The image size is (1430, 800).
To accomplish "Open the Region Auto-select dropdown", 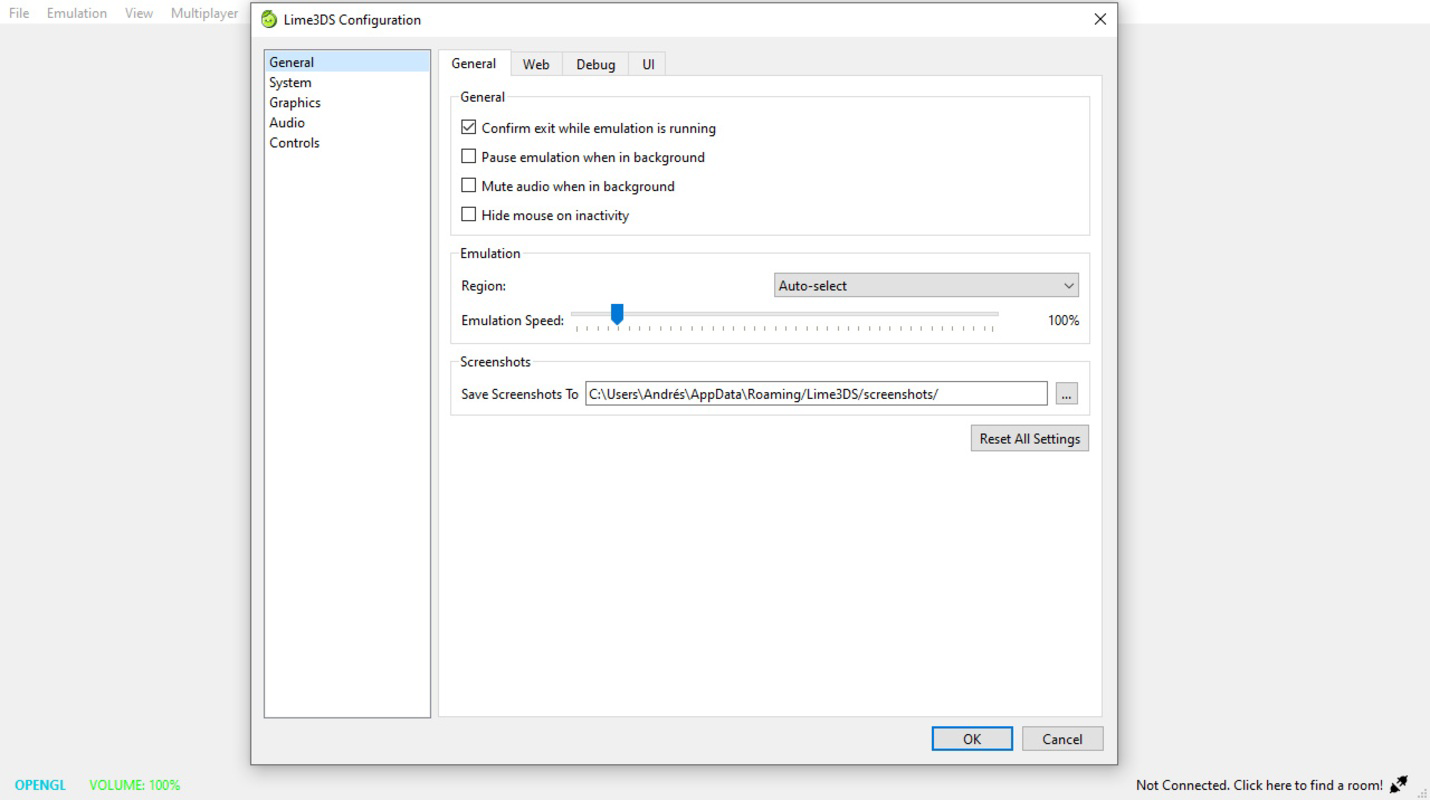I will pos(926,285).
